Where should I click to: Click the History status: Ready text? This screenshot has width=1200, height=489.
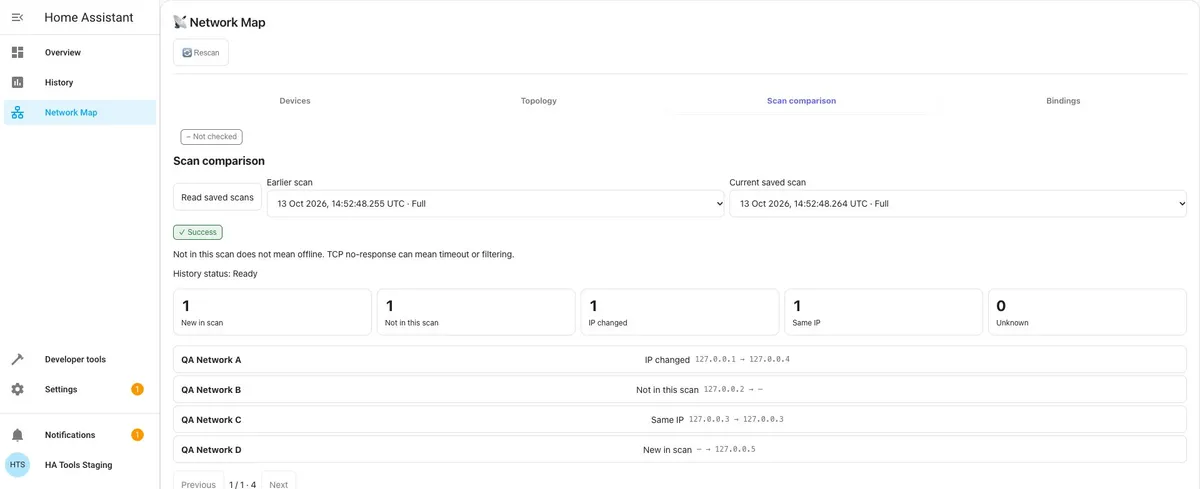coord(215,273)
